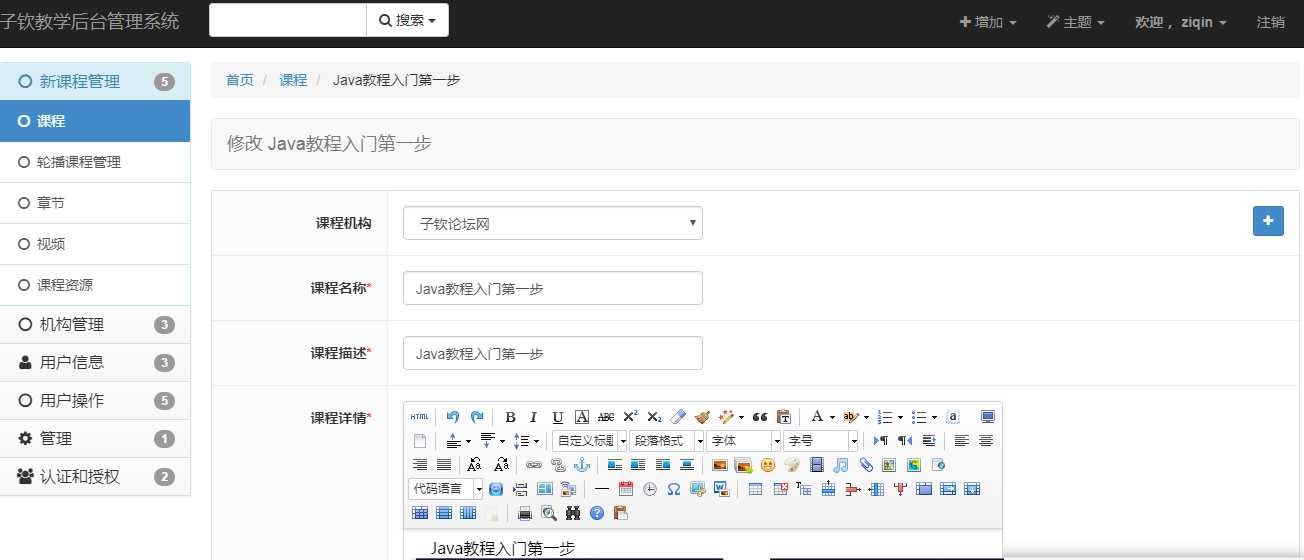Open the text highlight color dropdown
This screenshot has height=560, width=1304.
(866, 417)
